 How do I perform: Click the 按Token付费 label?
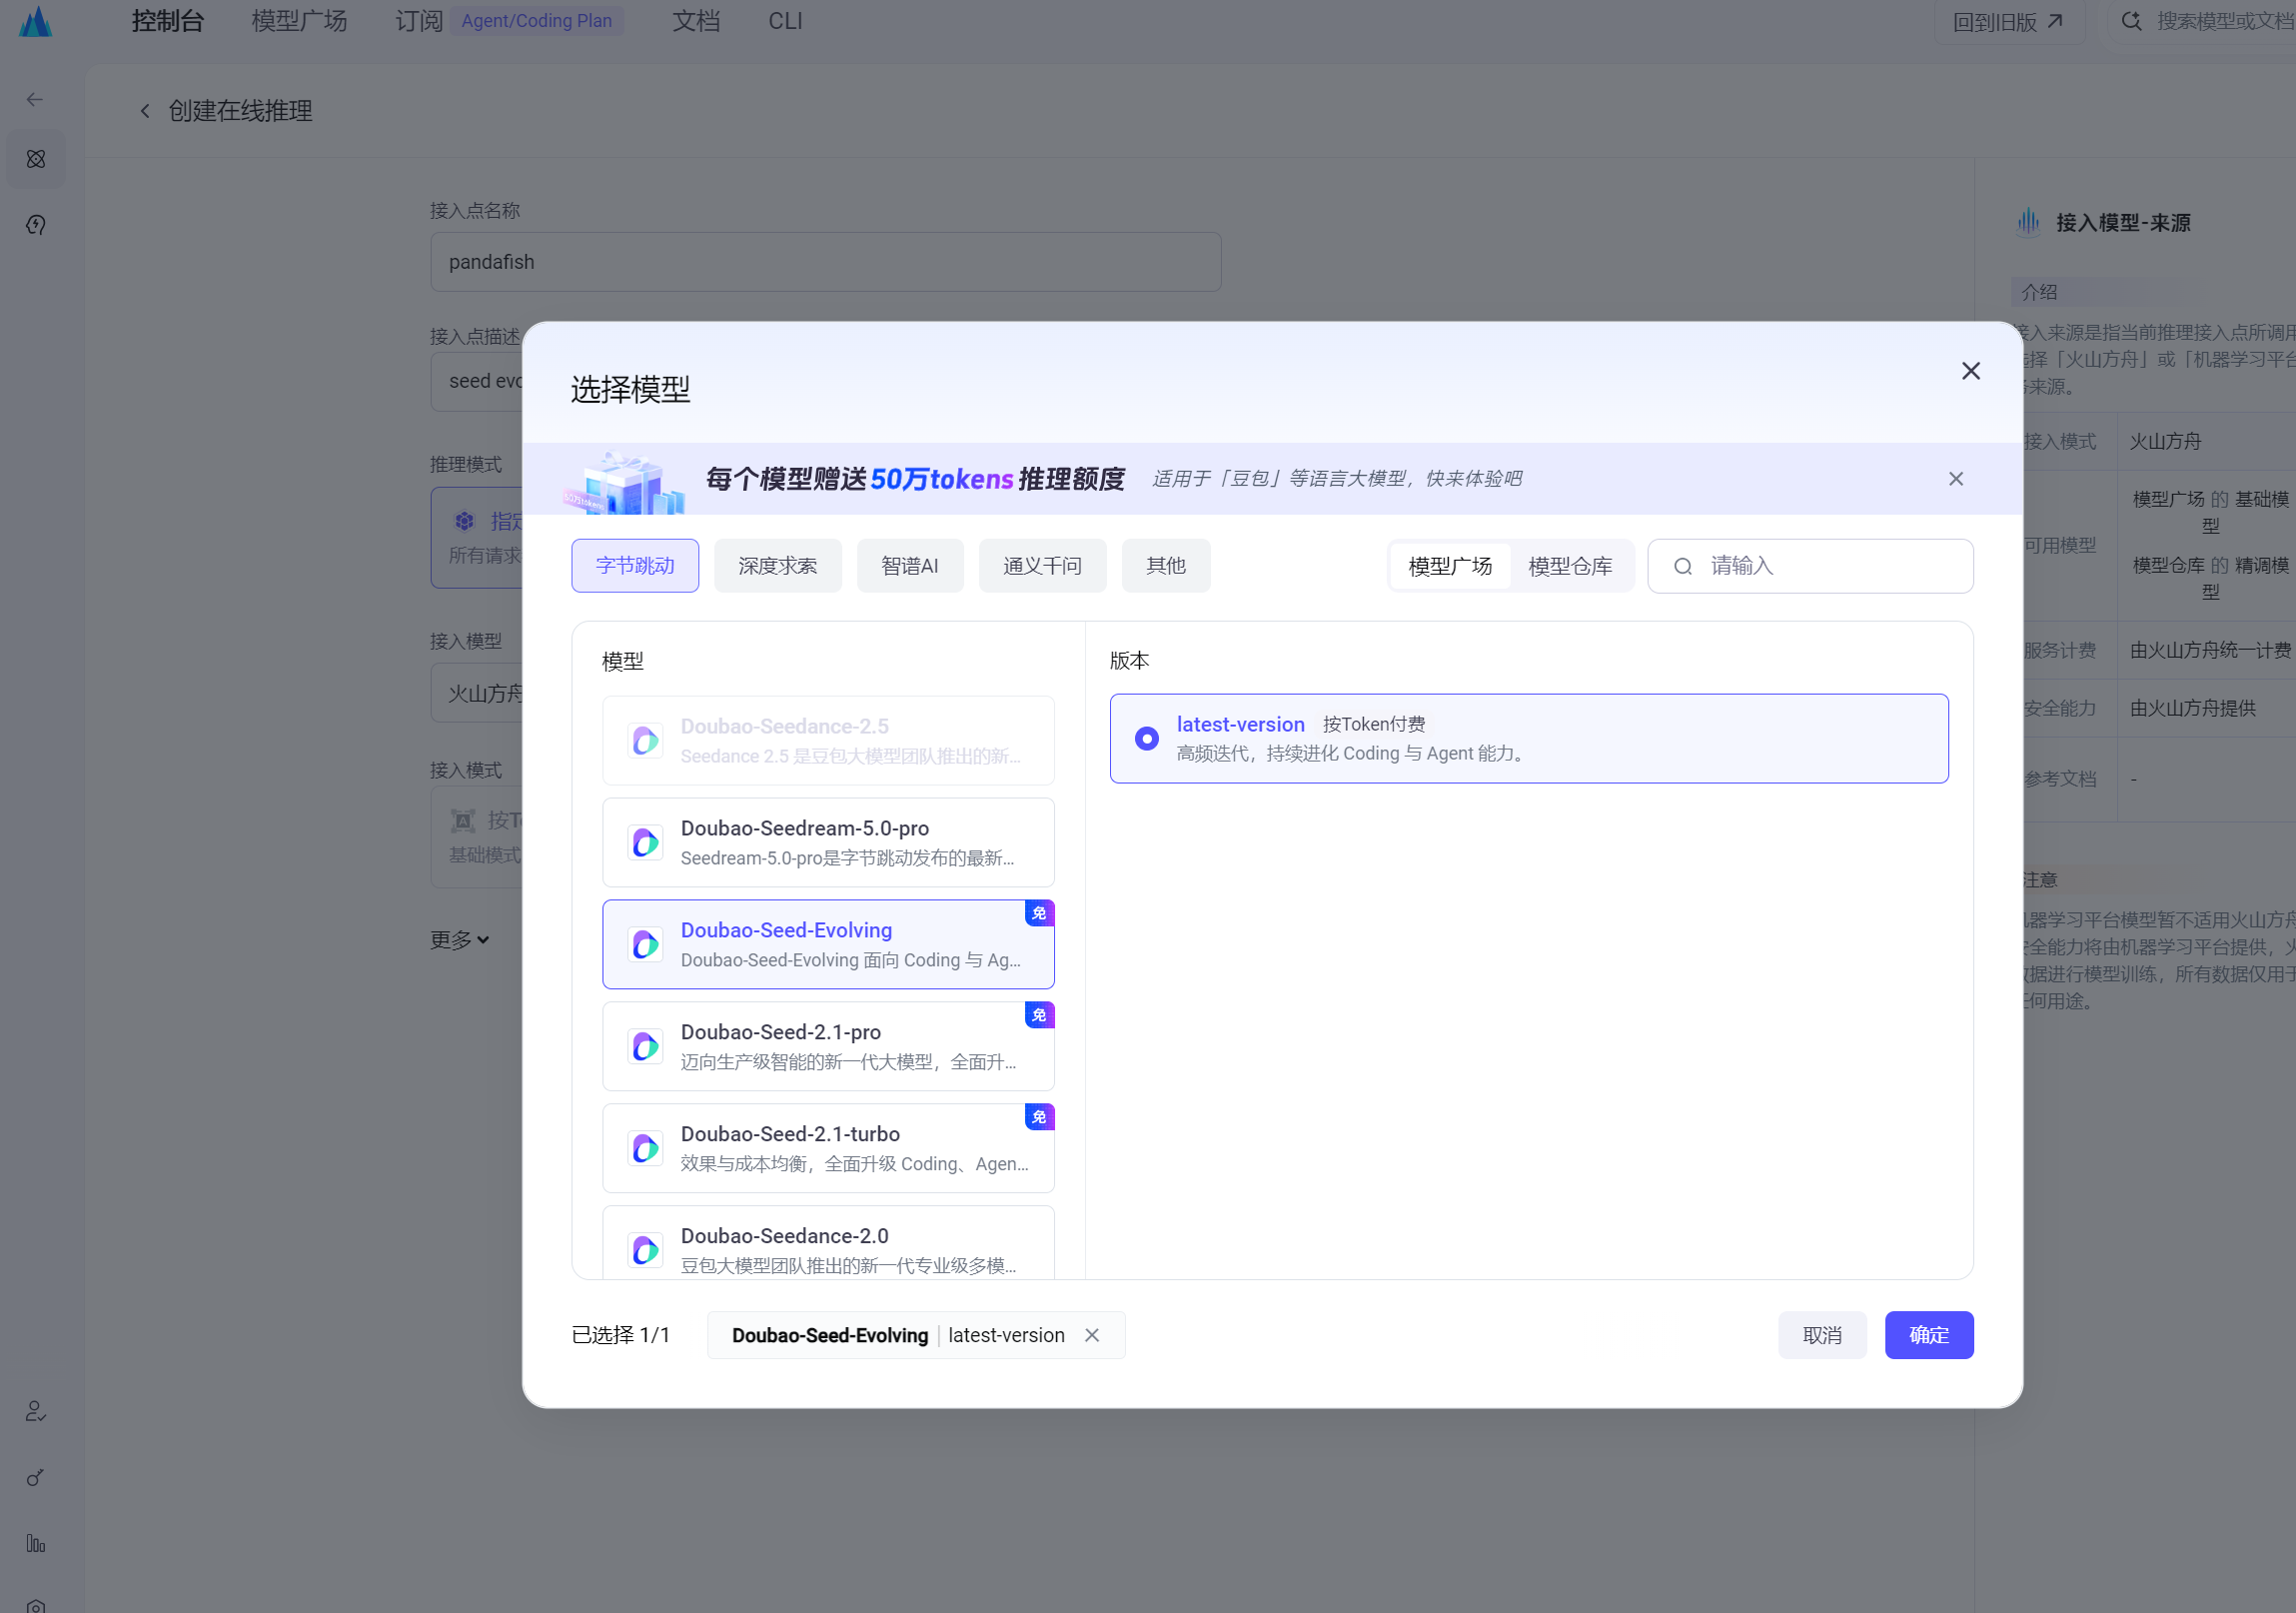tap(1374, 724)
